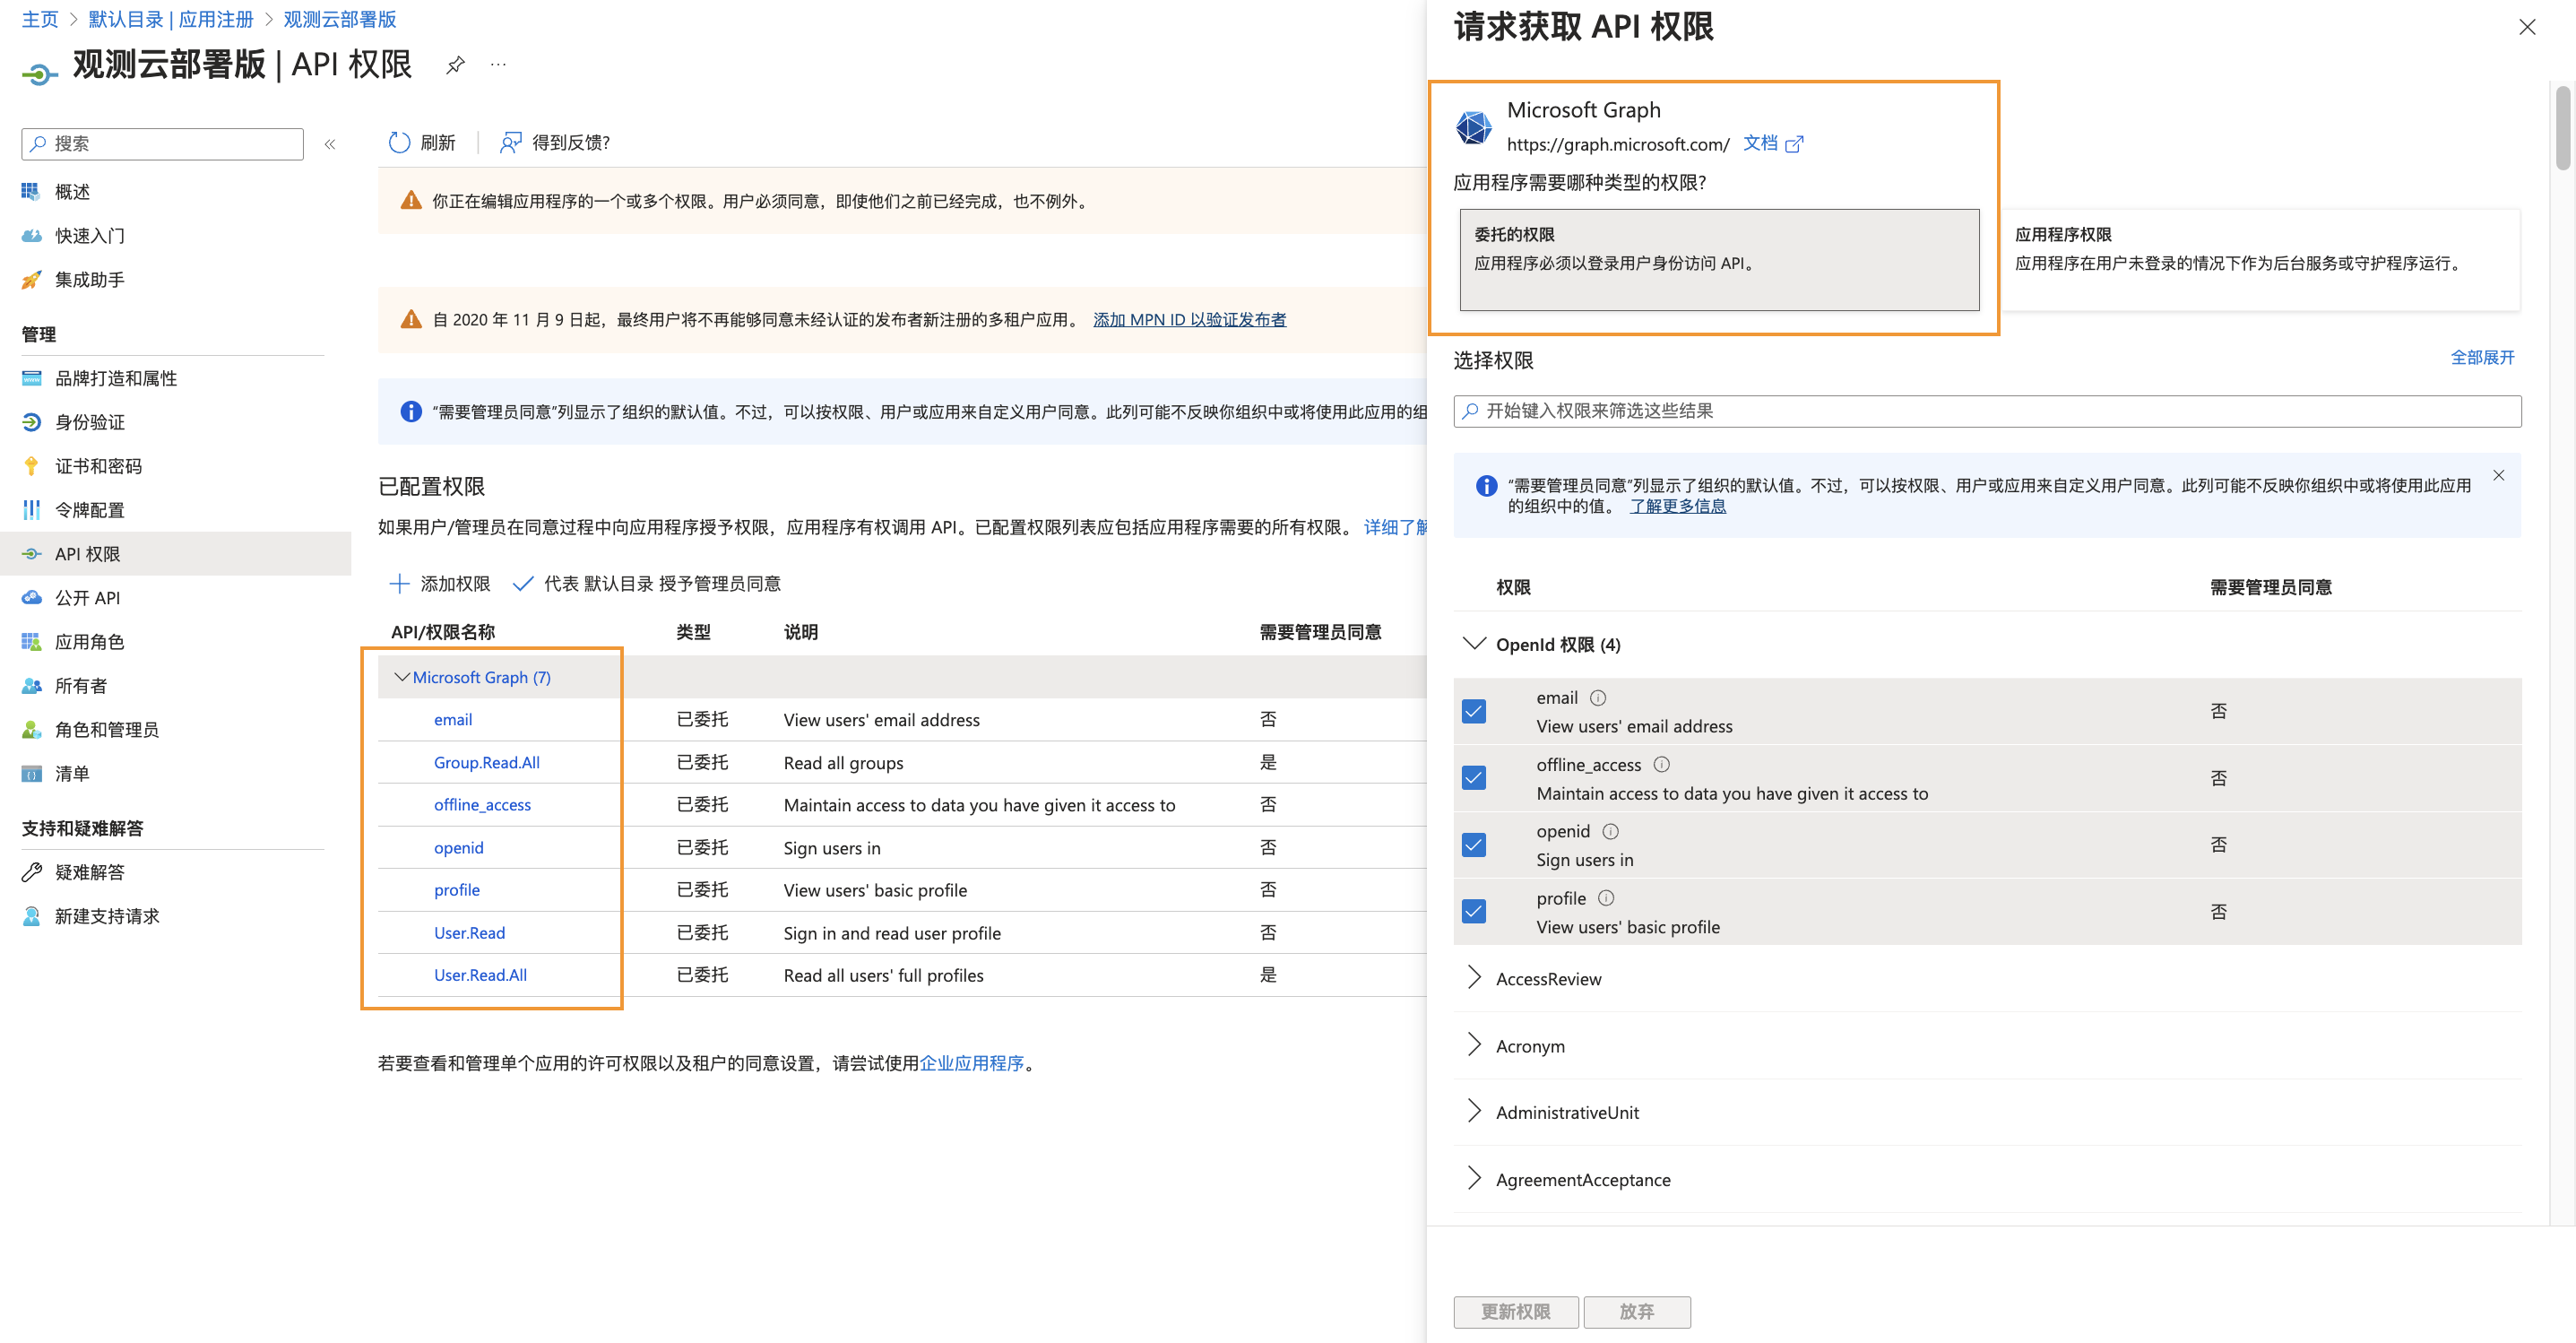The height and width of the screenshot is (1343, 2576).
Task: Click the 更新权限 button
Action: click(x=1516, y=1312)
